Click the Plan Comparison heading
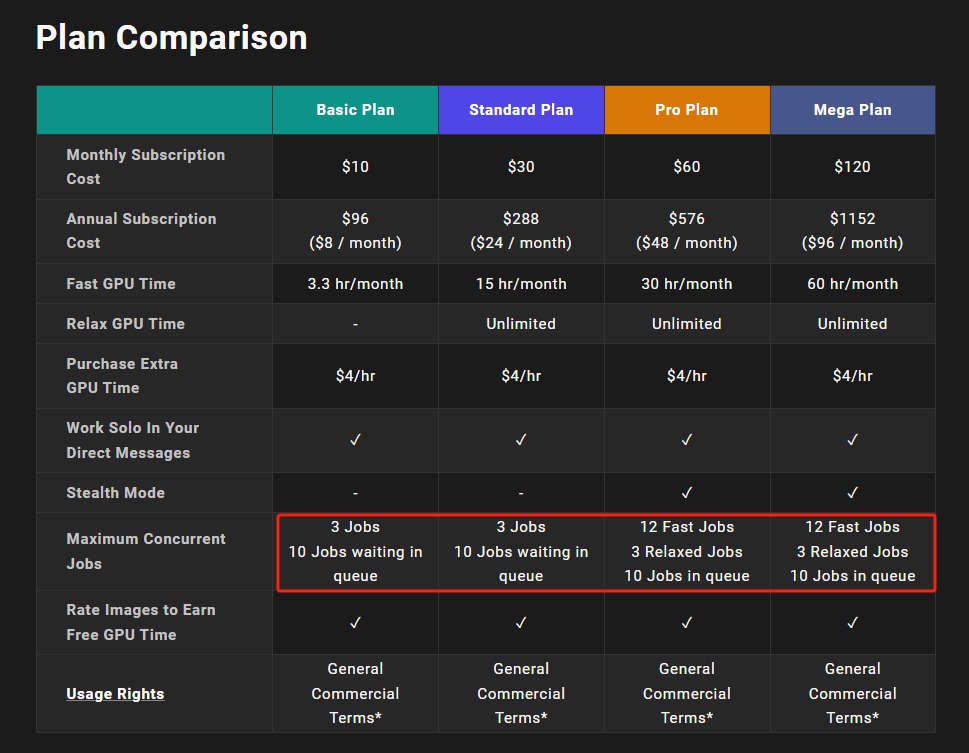The width and height of the screenshot is (969, 753). (x=171, y=38)
